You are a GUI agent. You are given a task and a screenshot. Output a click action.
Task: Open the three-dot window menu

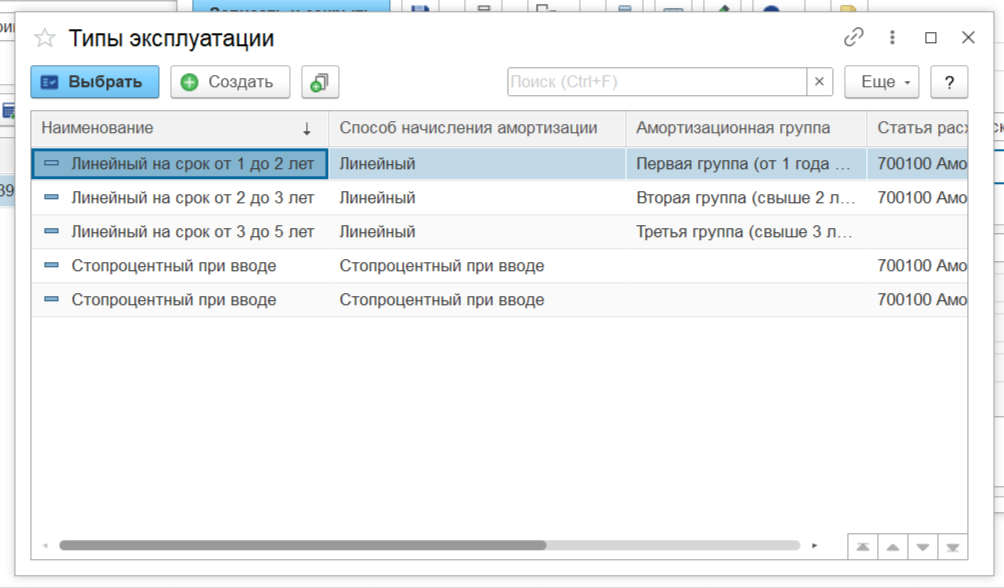click(x=892, y=38)
